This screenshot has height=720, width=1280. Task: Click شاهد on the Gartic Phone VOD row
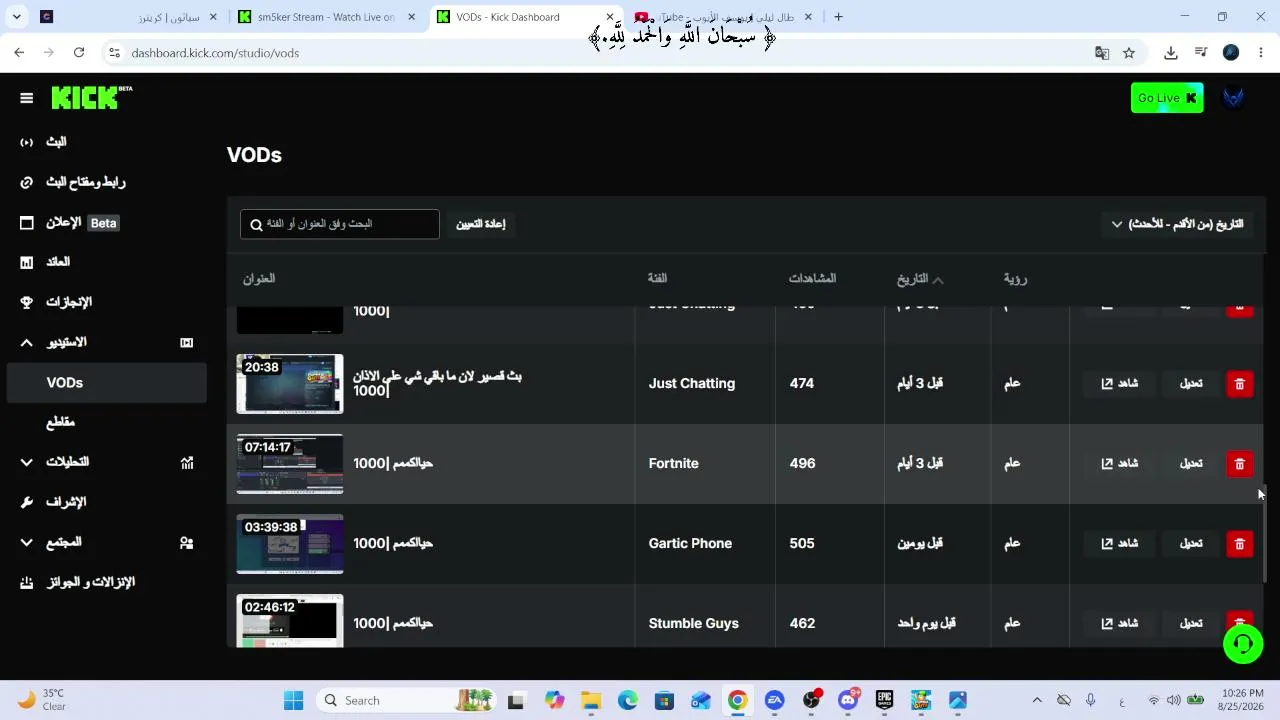[x=1119, y=544]
